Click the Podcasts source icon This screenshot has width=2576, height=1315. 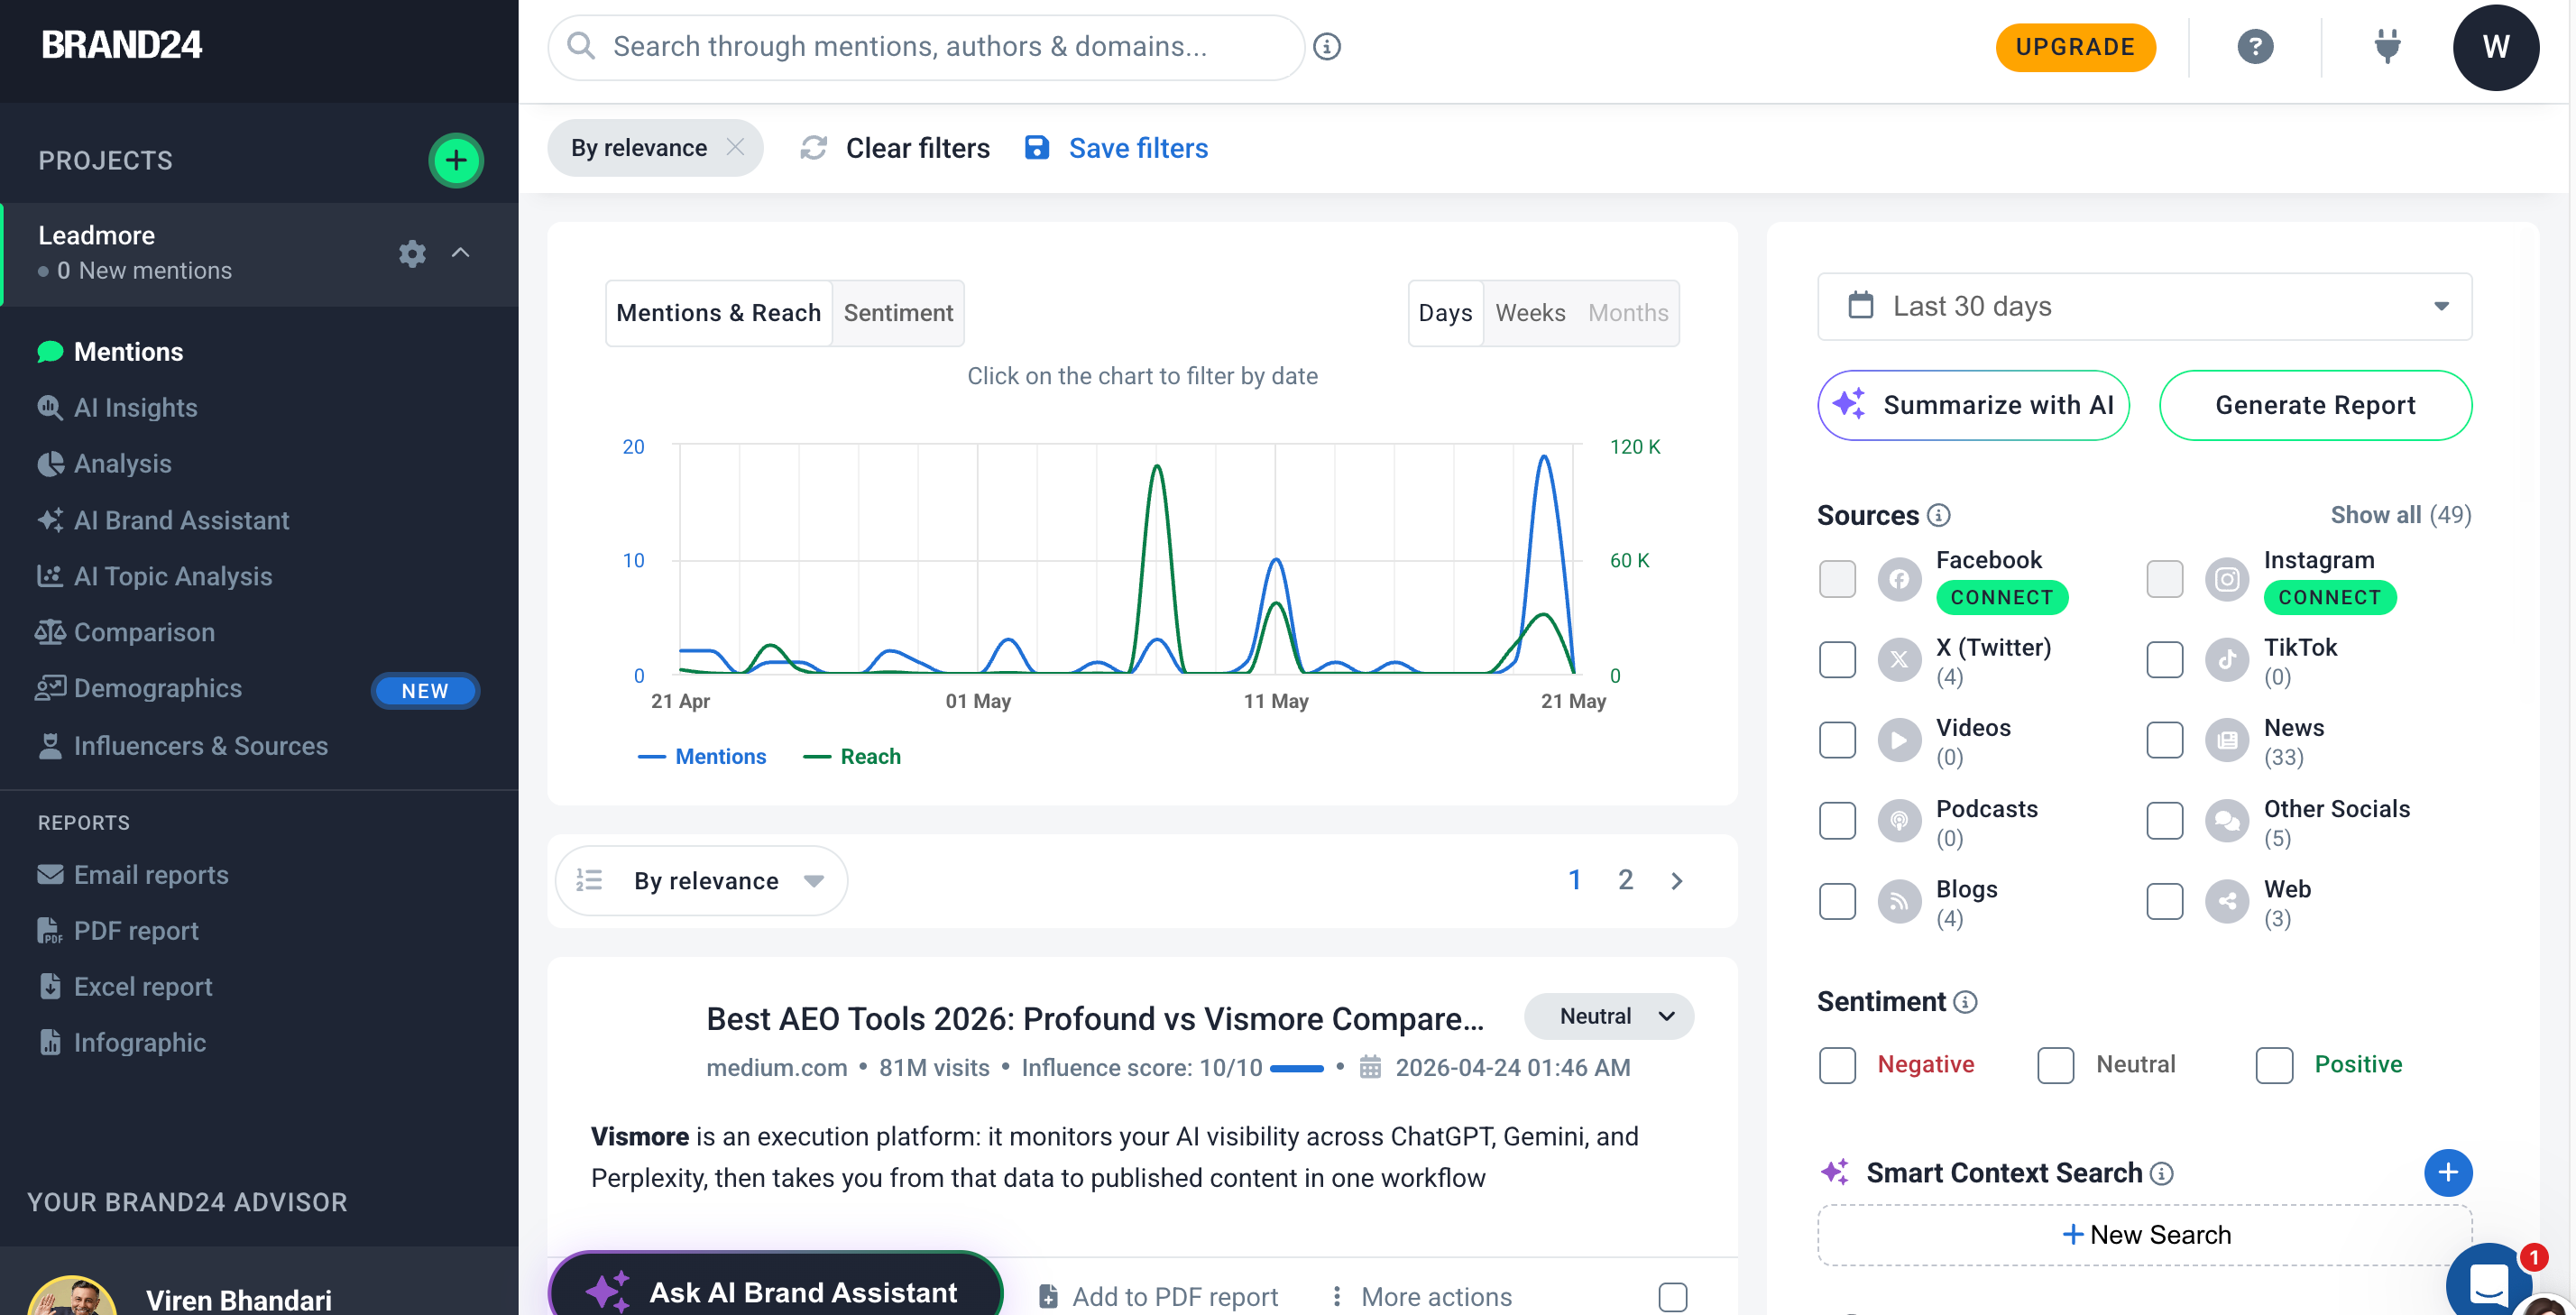click(1899, 821)
